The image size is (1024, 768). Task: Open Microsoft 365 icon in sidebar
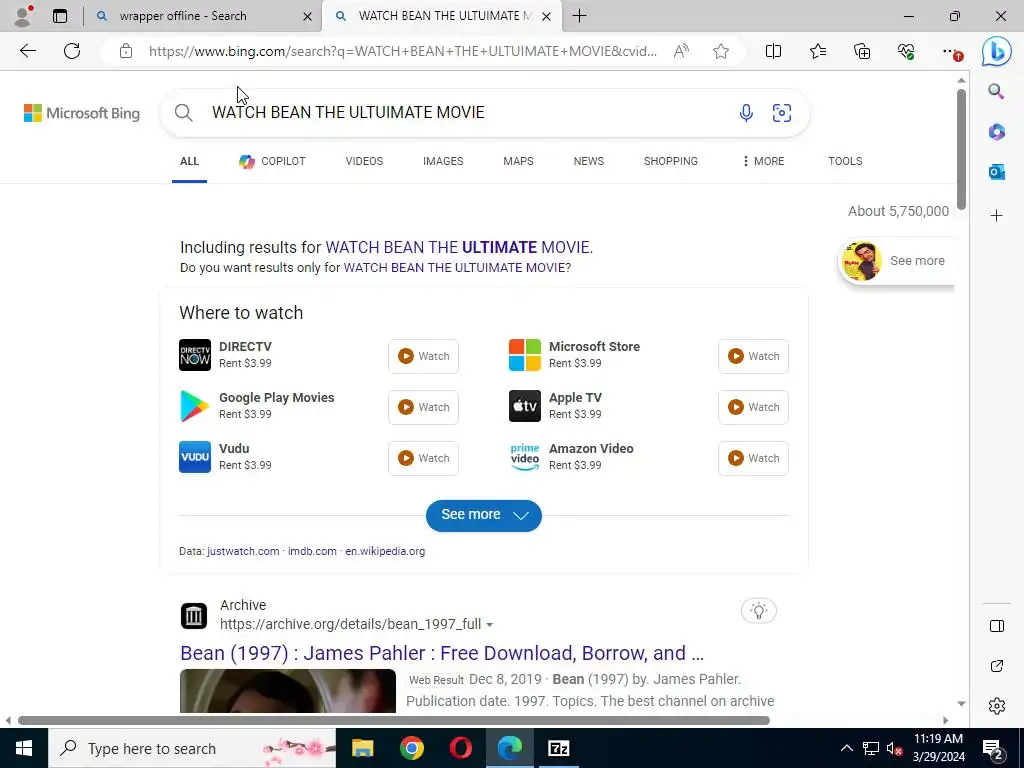point(997,132)
